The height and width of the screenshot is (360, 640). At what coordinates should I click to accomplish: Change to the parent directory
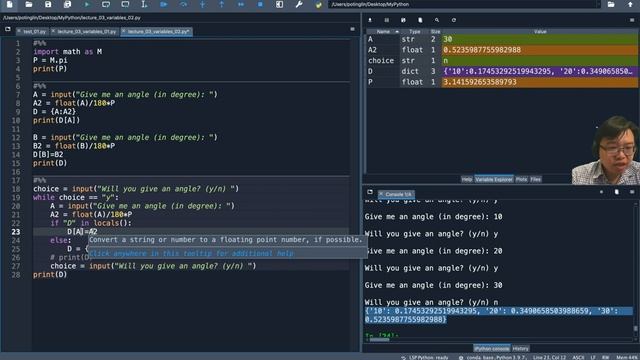click(630, 4)
